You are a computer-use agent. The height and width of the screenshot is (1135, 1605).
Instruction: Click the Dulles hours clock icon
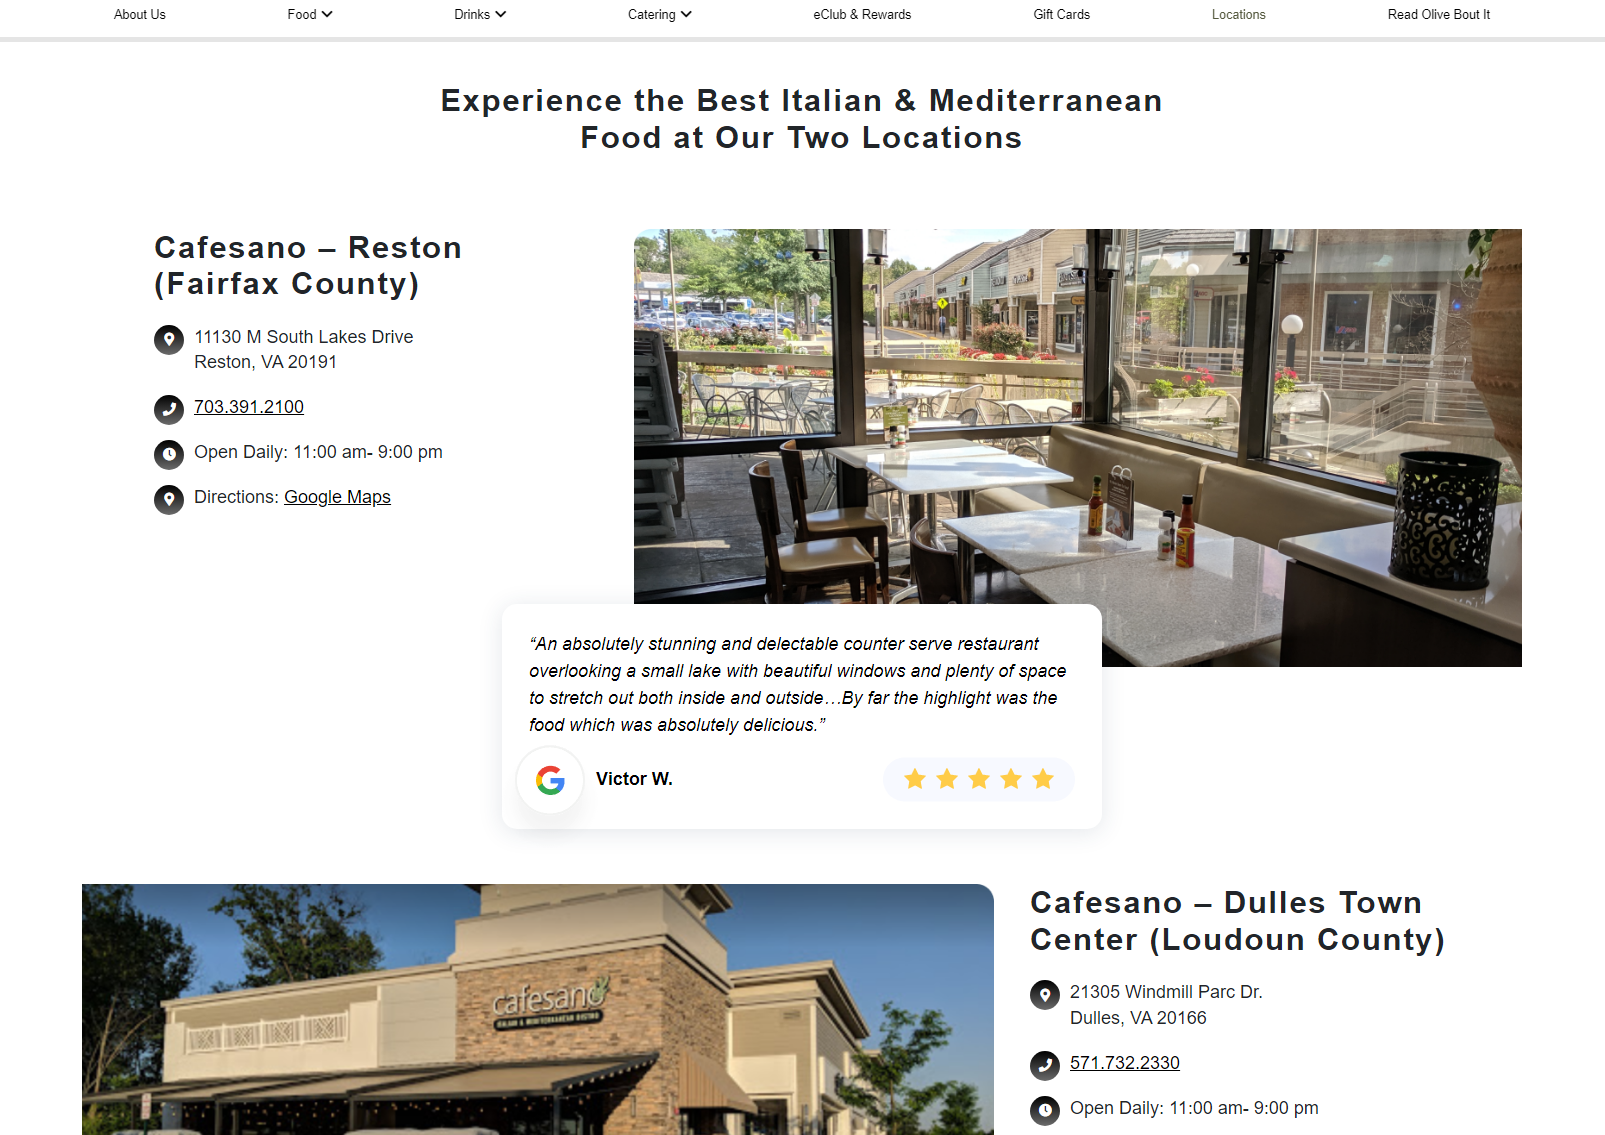point(1045,1110)
